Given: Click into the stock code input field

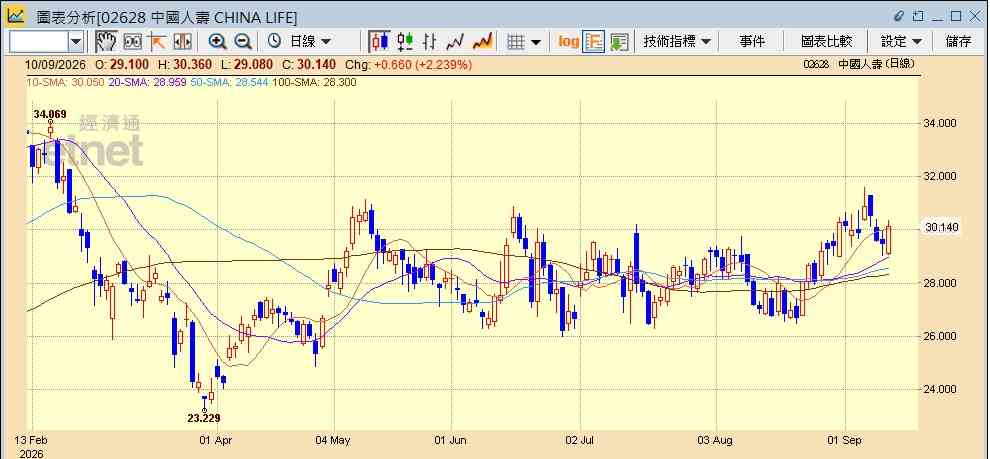Looking at the screenshot, I should 39,42.
